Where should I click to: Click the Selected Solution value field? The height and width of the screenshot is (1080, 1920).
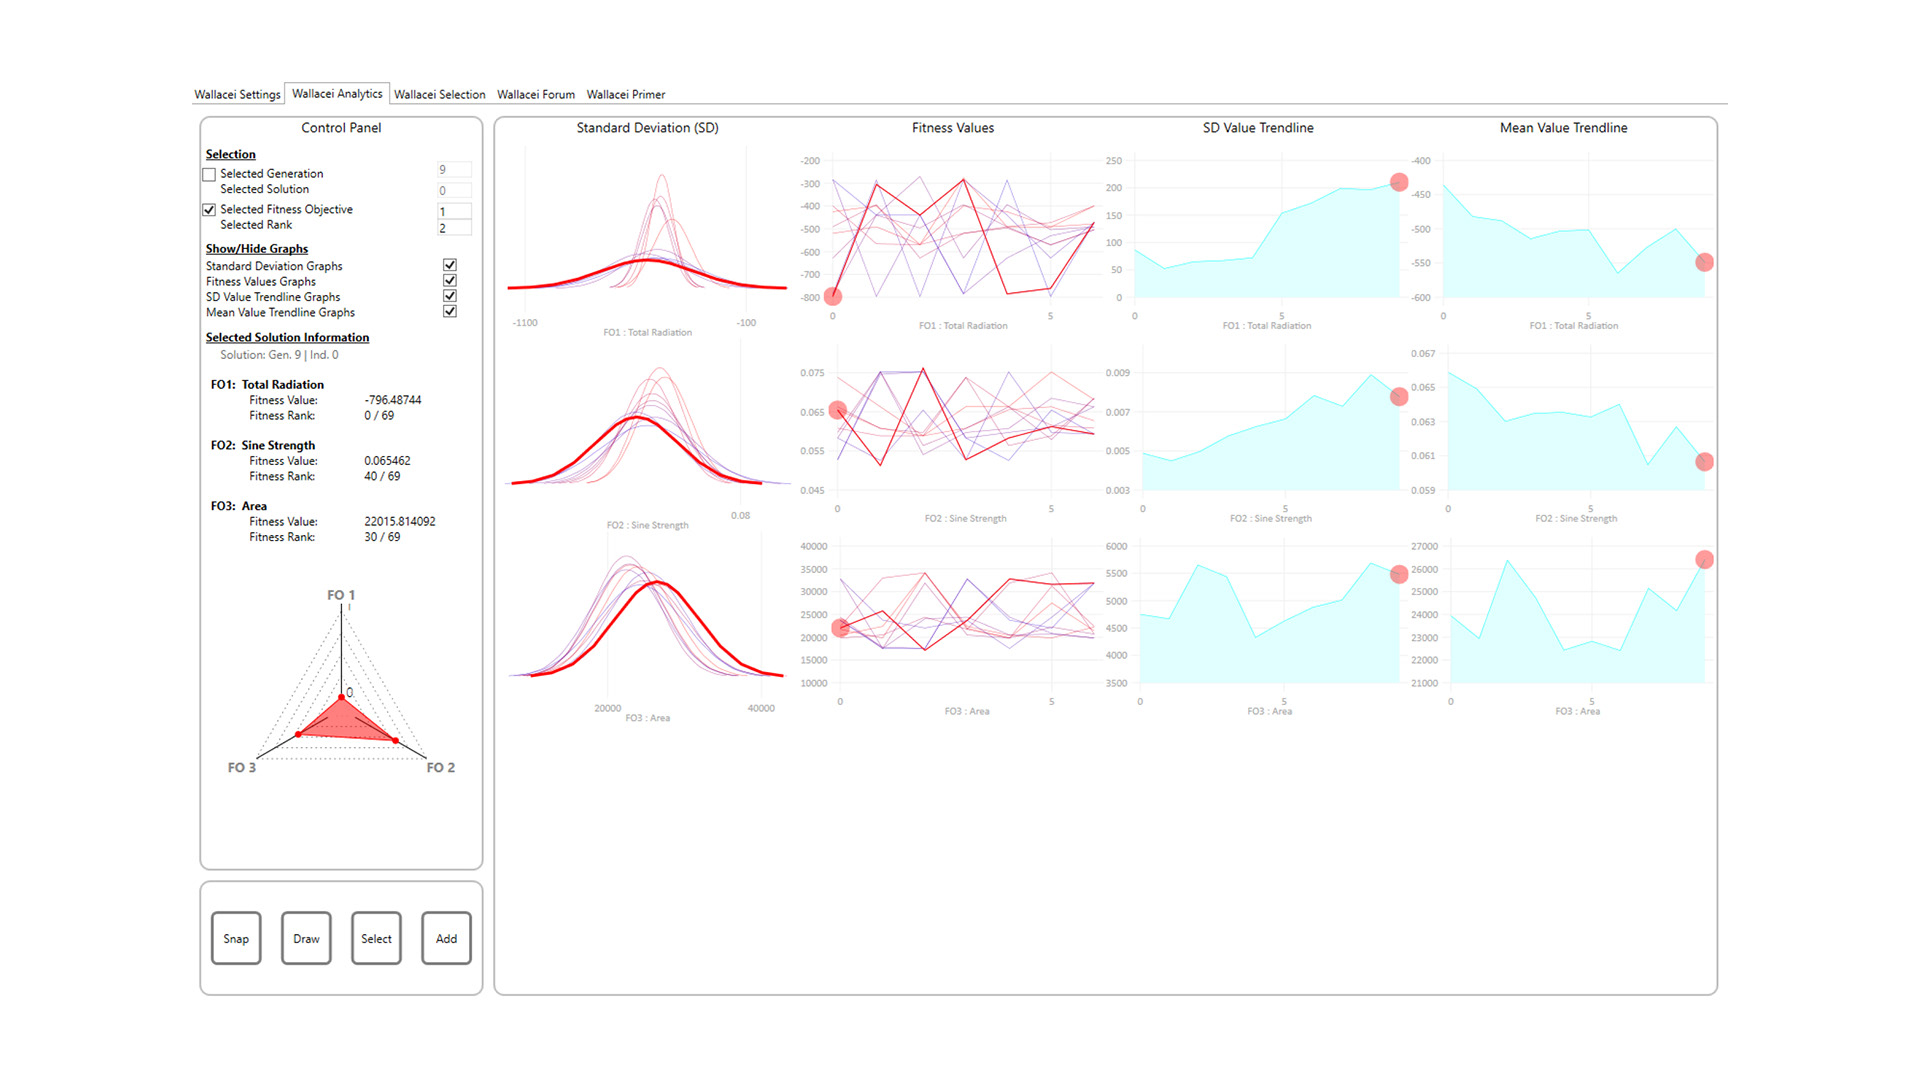[x=454, y=190]
